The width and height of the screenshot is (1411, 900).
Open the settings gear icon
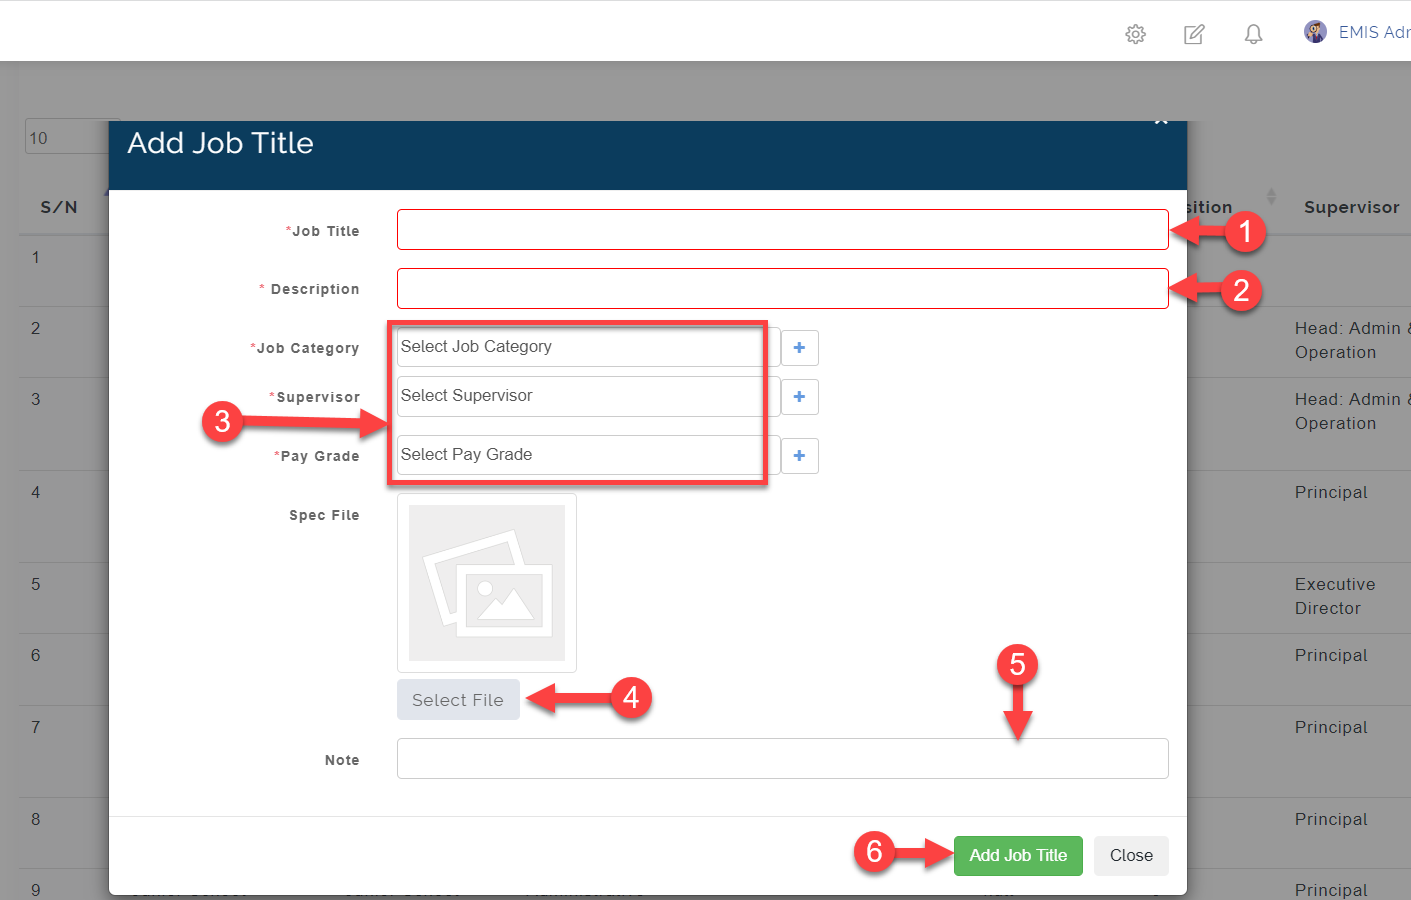(x=1135, y=34)
